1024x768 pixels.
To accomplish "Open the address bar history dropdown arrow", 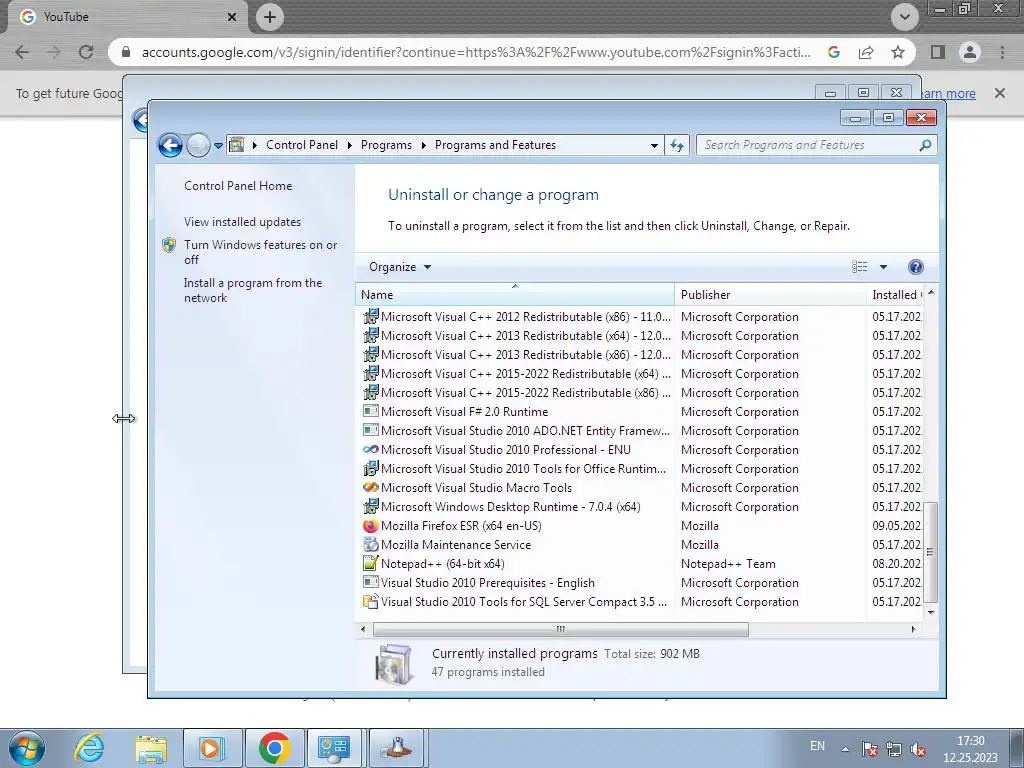I will coord(654,146).
